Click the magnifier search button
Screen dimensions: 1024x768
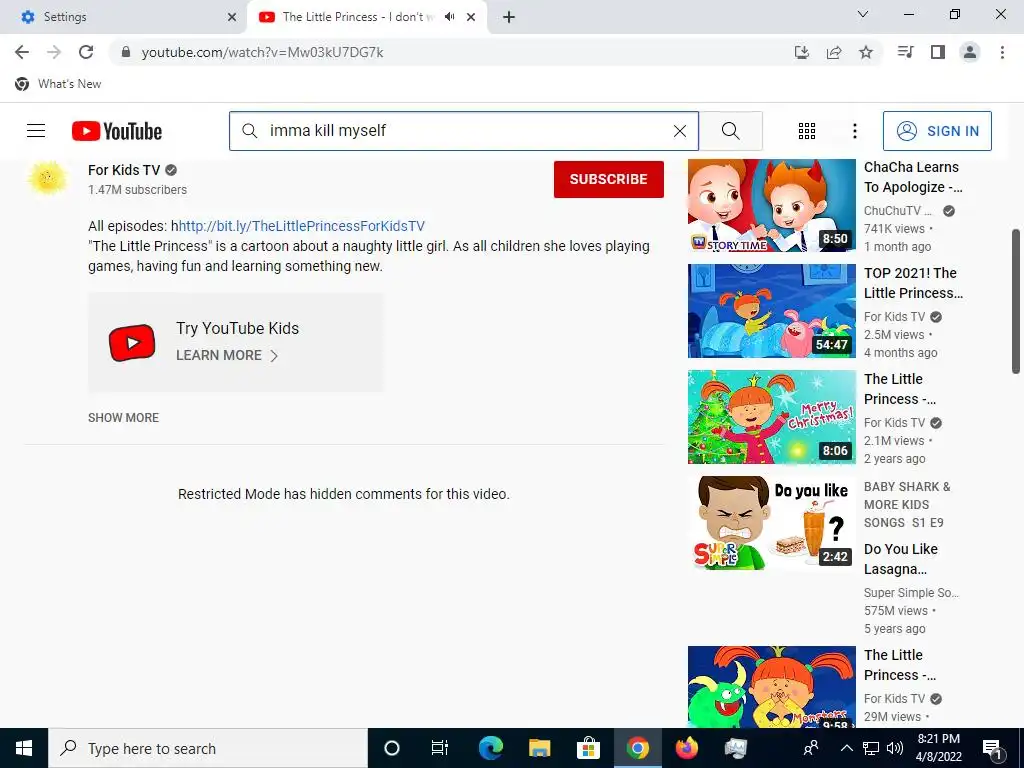click(x=731, y=131)
